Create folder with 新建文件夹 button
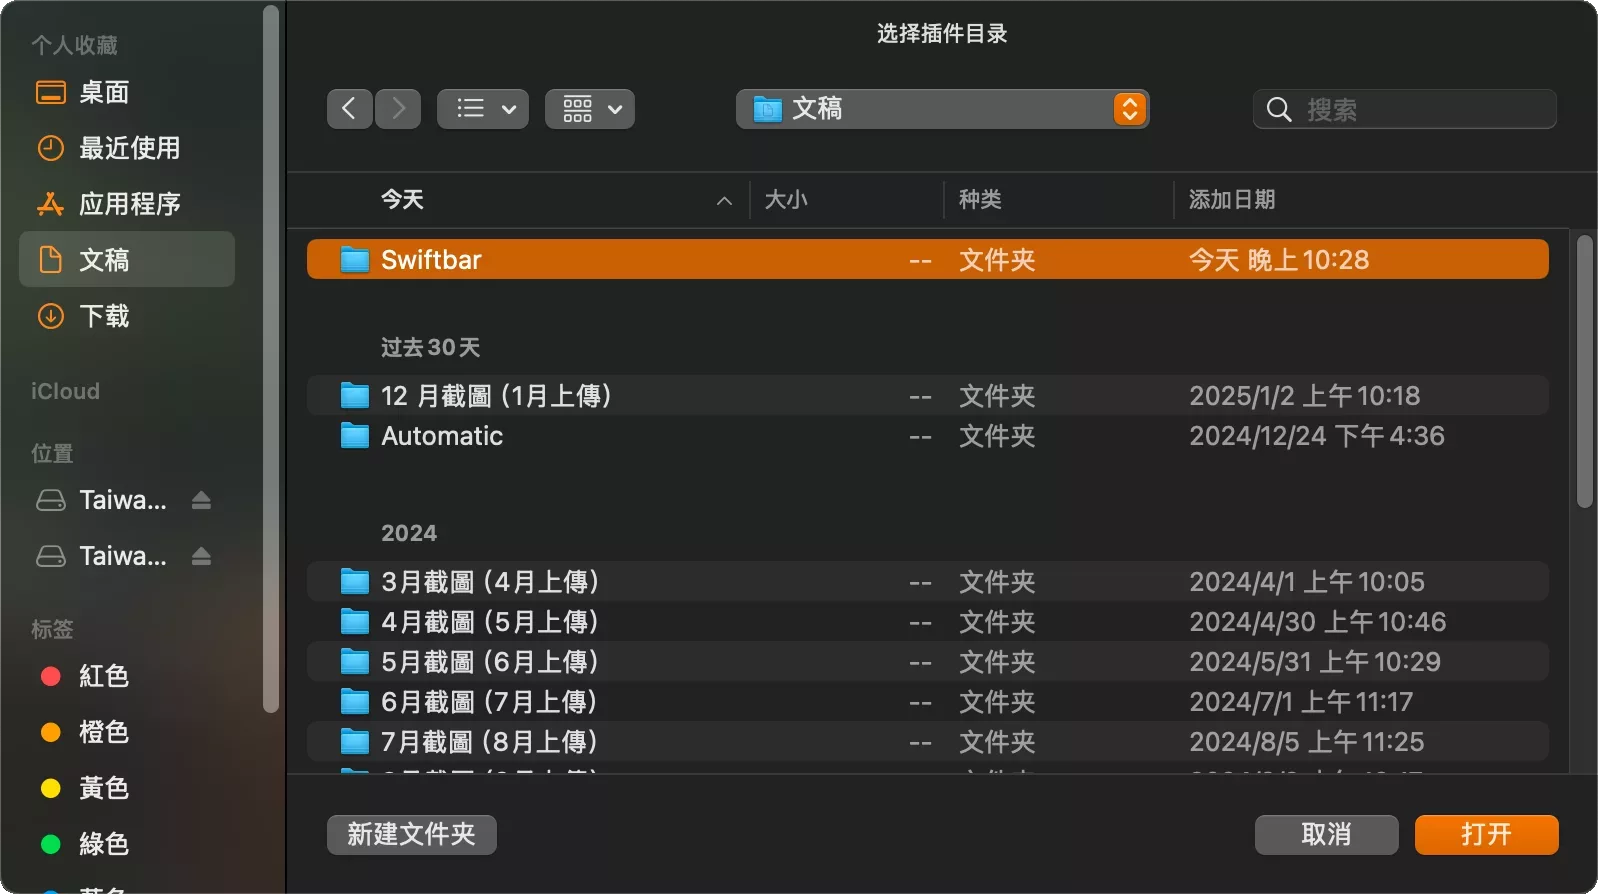The height and width of the screenshot is (894, 1598). coord(411,835)
